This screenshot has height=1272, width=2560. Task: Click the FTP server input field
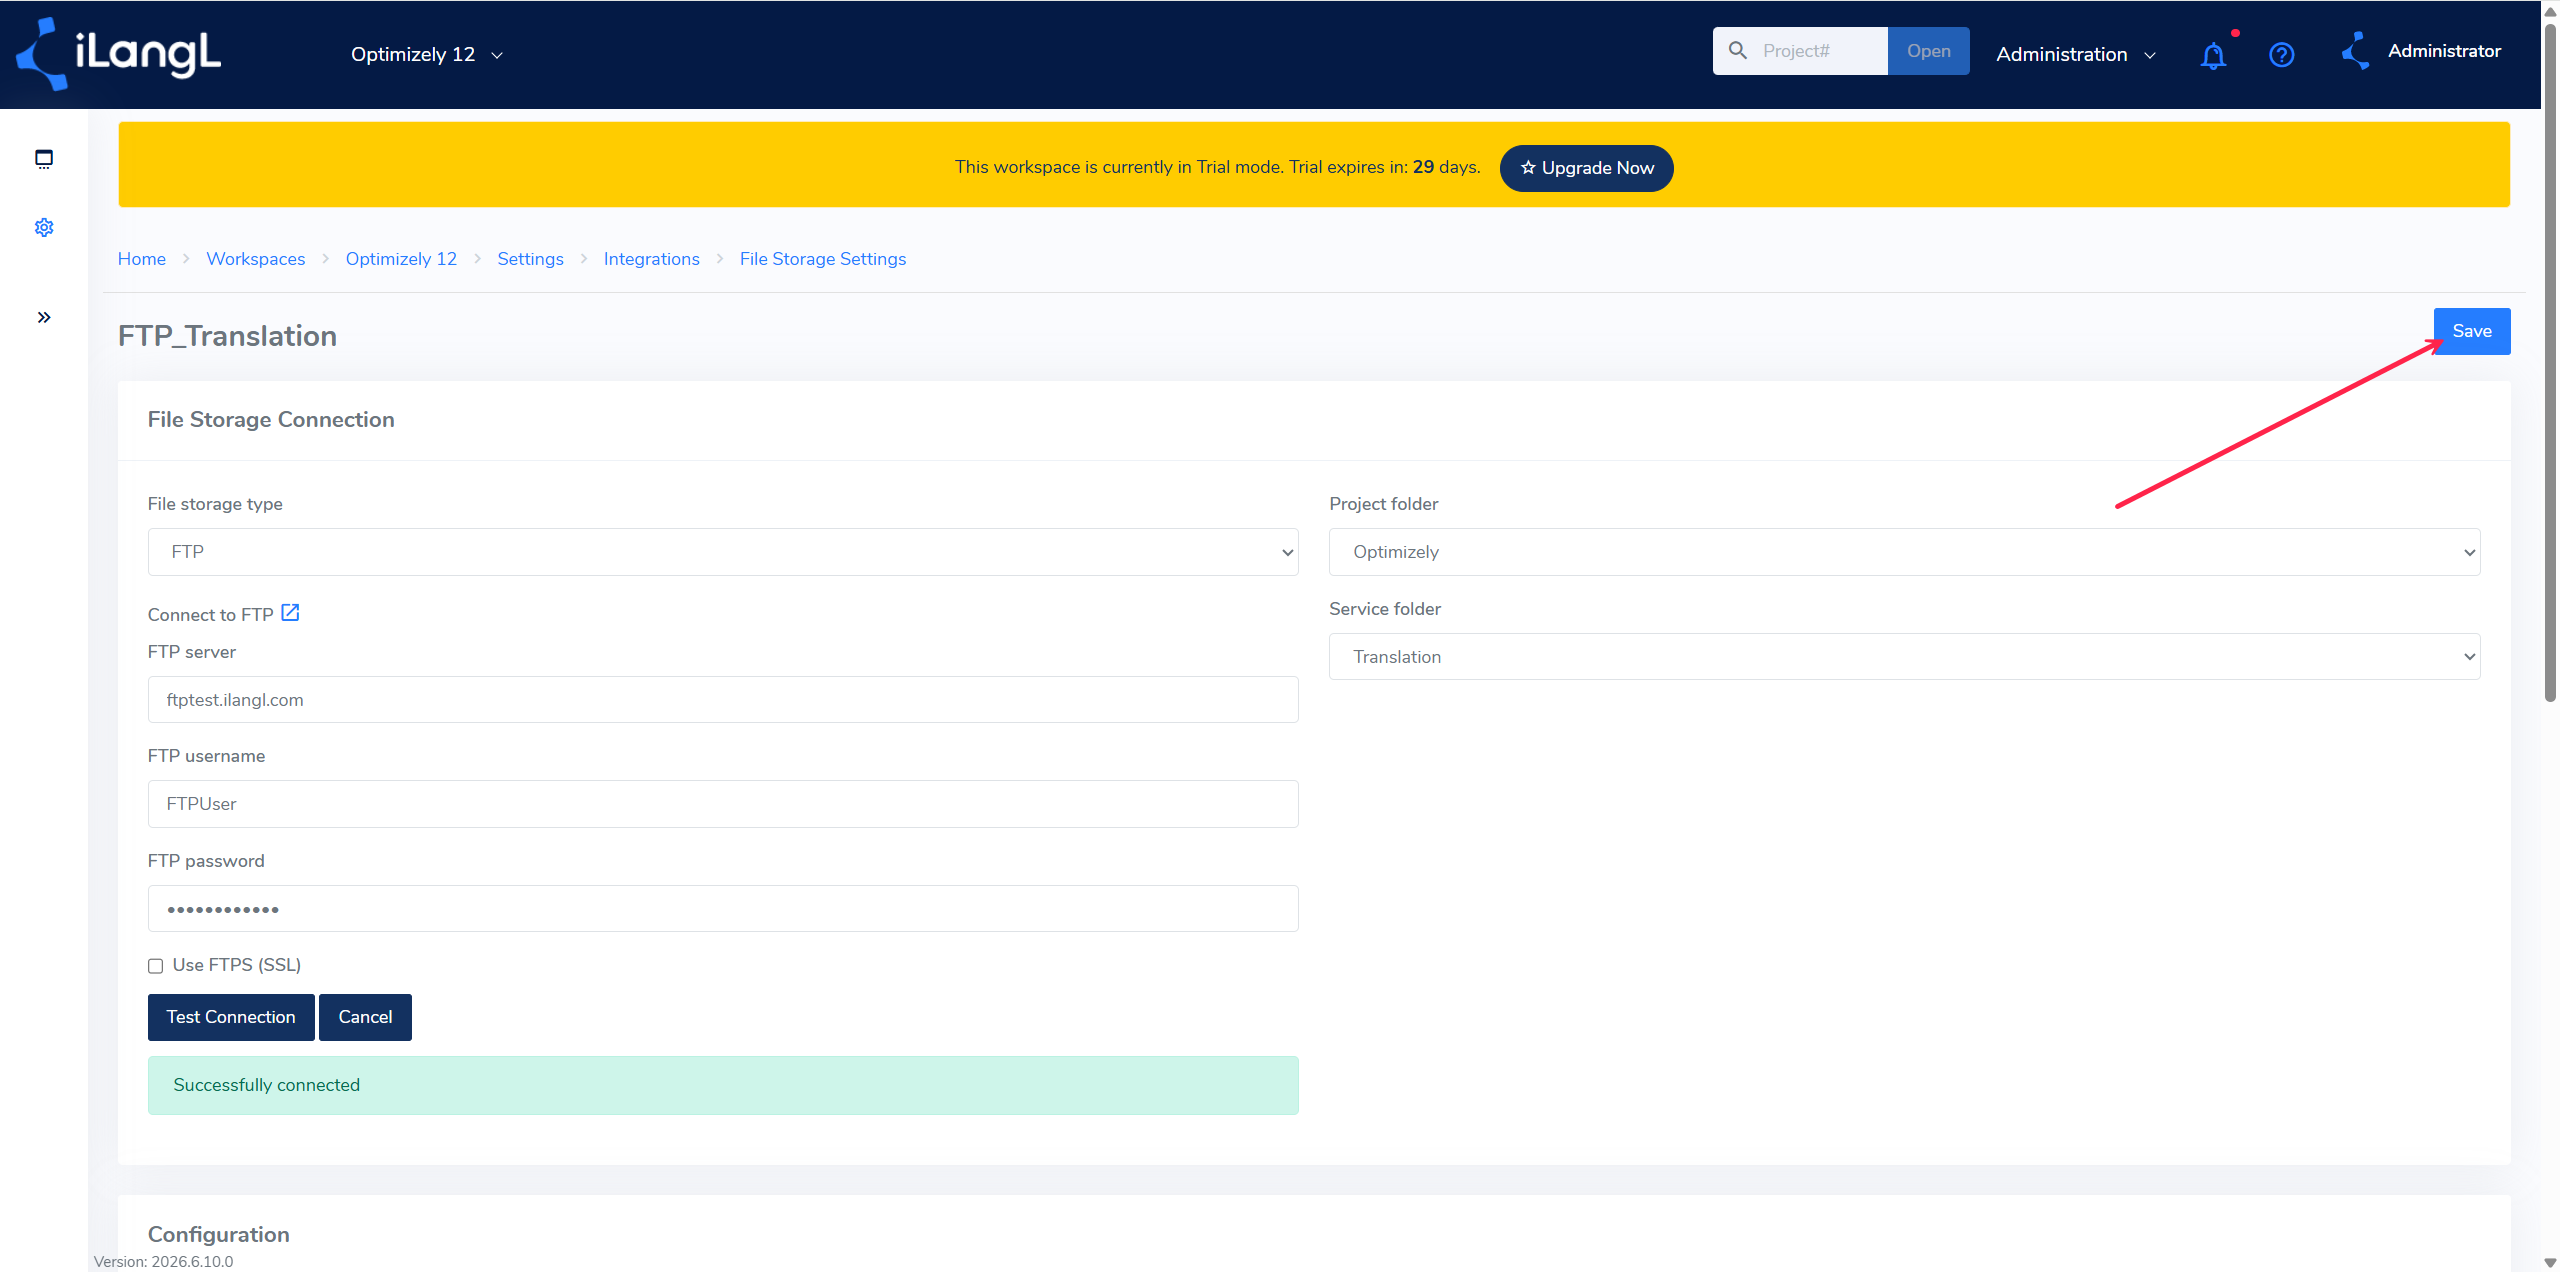point(723,700)
